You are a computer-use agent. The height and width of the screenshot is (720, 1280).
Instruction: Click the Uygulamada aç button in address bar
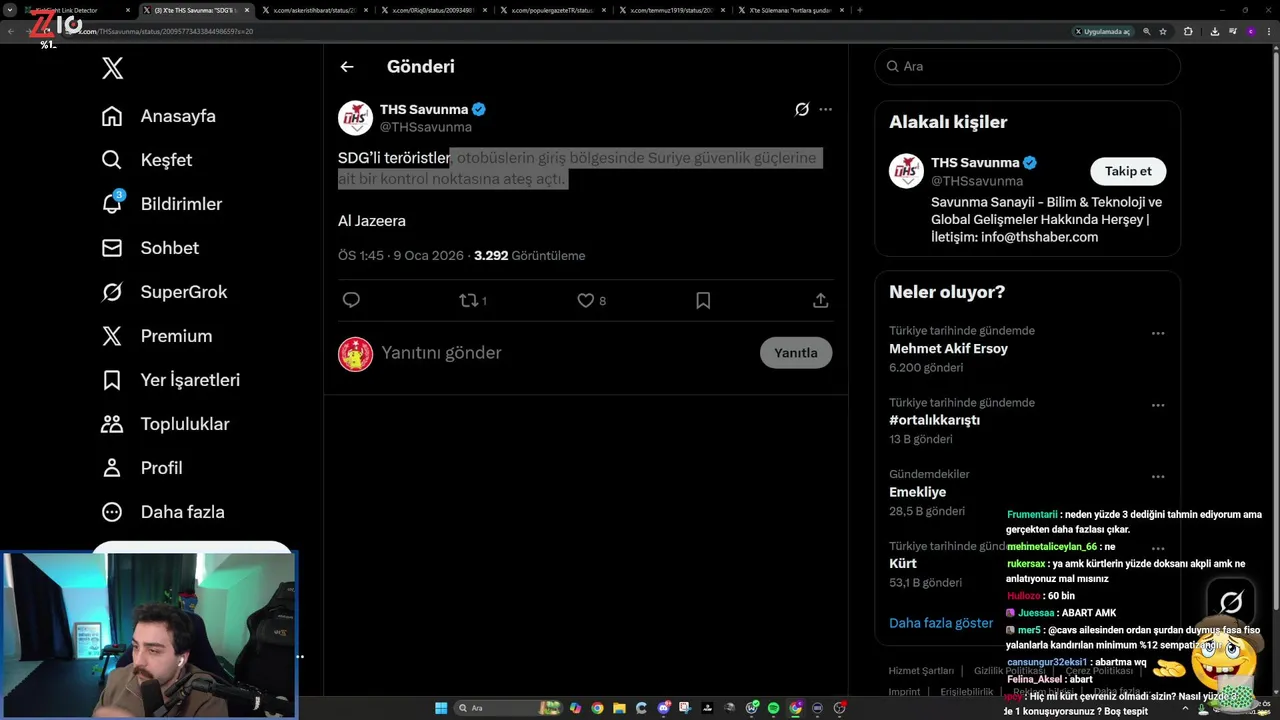tap(1102, 32)
